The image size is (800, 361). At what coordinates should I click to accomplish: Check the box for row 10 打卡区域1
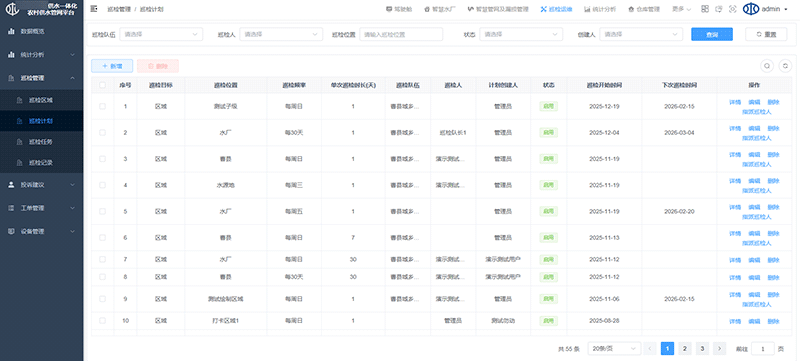coord(103,321)
